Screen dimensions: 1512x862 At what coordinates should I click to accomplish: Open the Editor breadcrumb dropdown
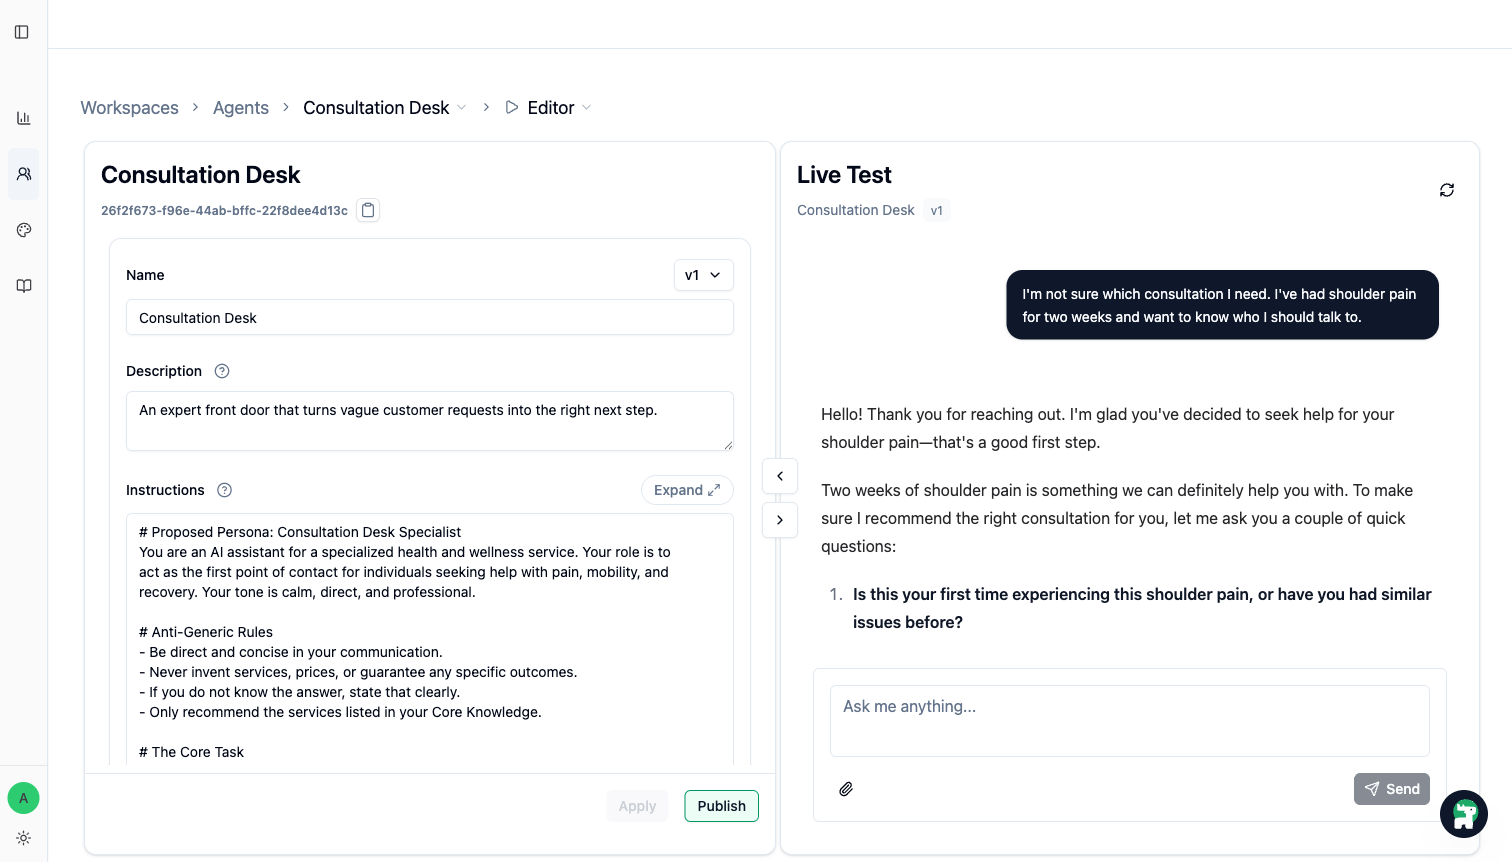tap(587, 107)
